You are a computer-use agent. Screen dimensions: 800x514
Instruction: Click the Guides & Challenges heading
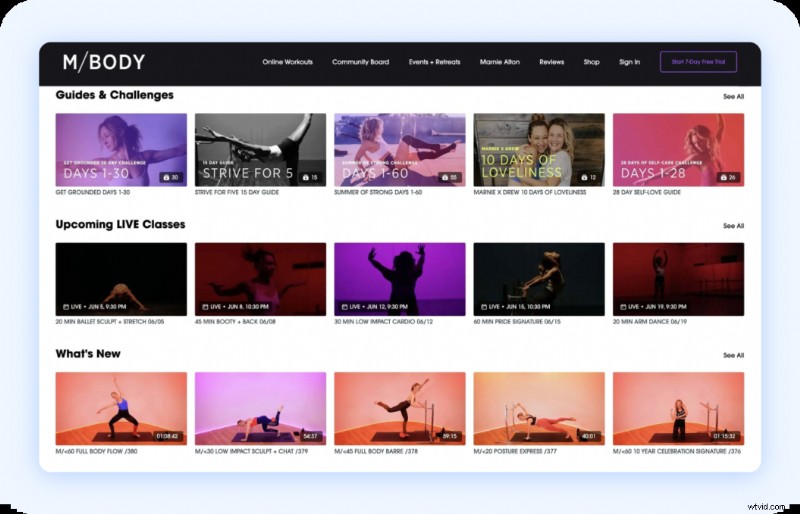pyautogui.click(x=114, y=95)
